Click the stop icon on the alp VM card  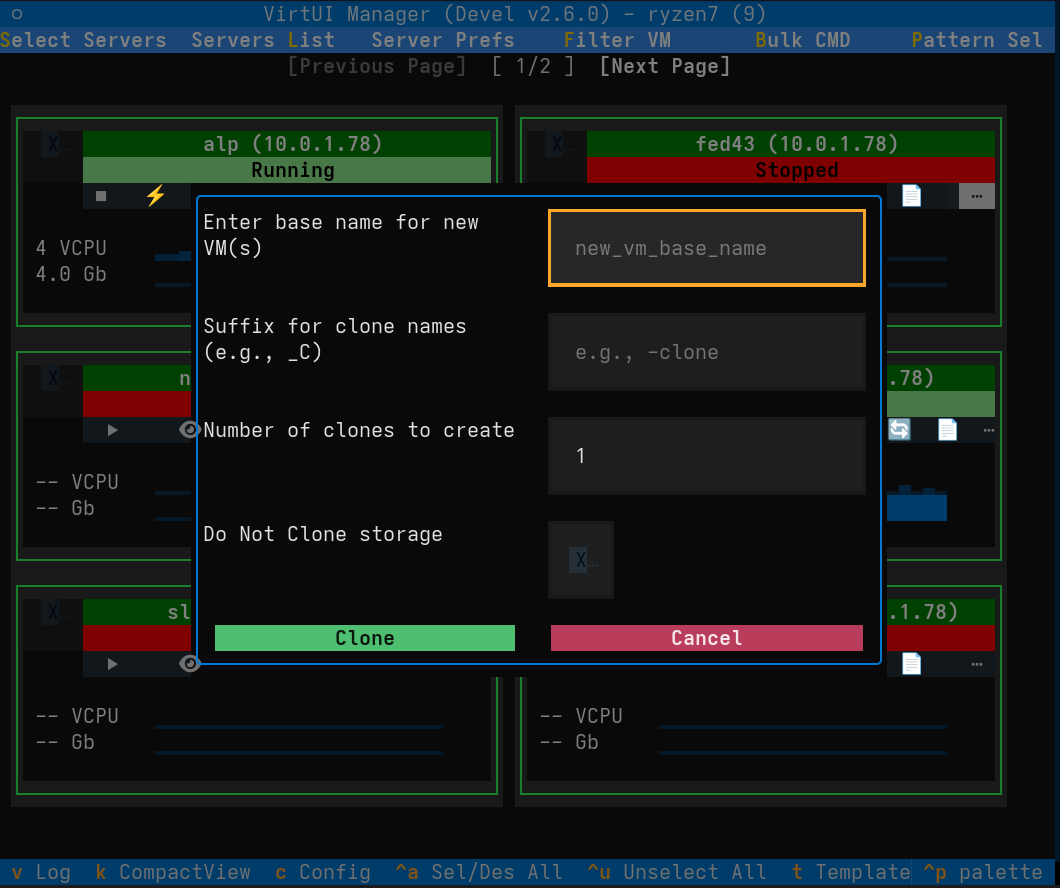point(100,196)
